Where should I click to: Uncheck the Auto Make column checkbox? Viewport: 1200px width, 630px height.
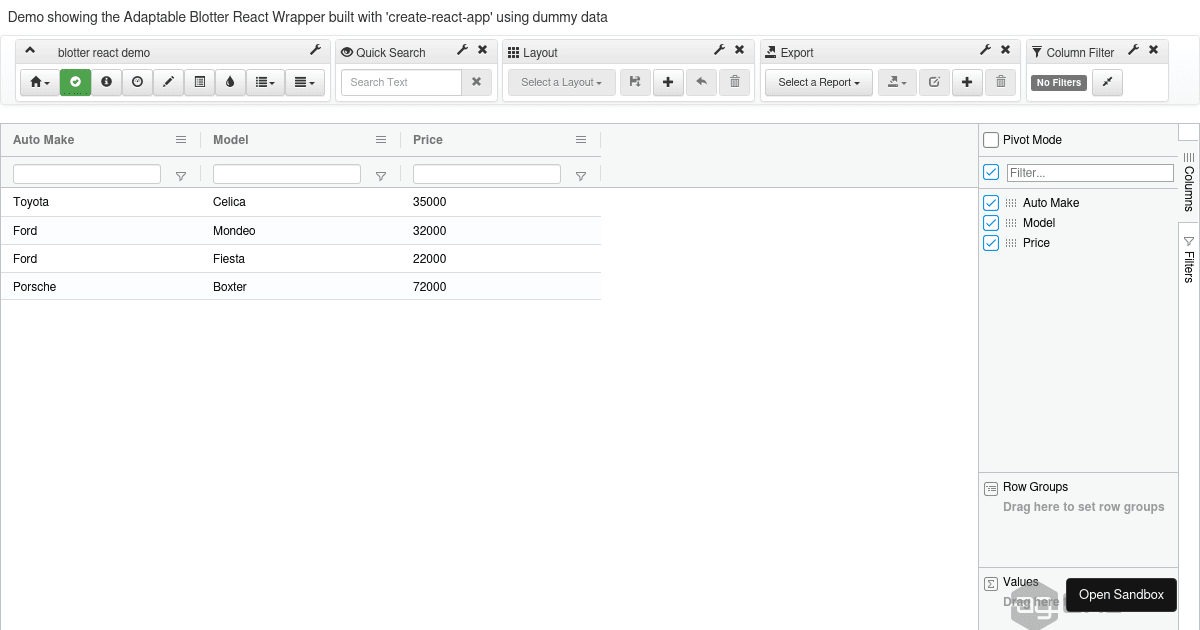click(991, 203)
